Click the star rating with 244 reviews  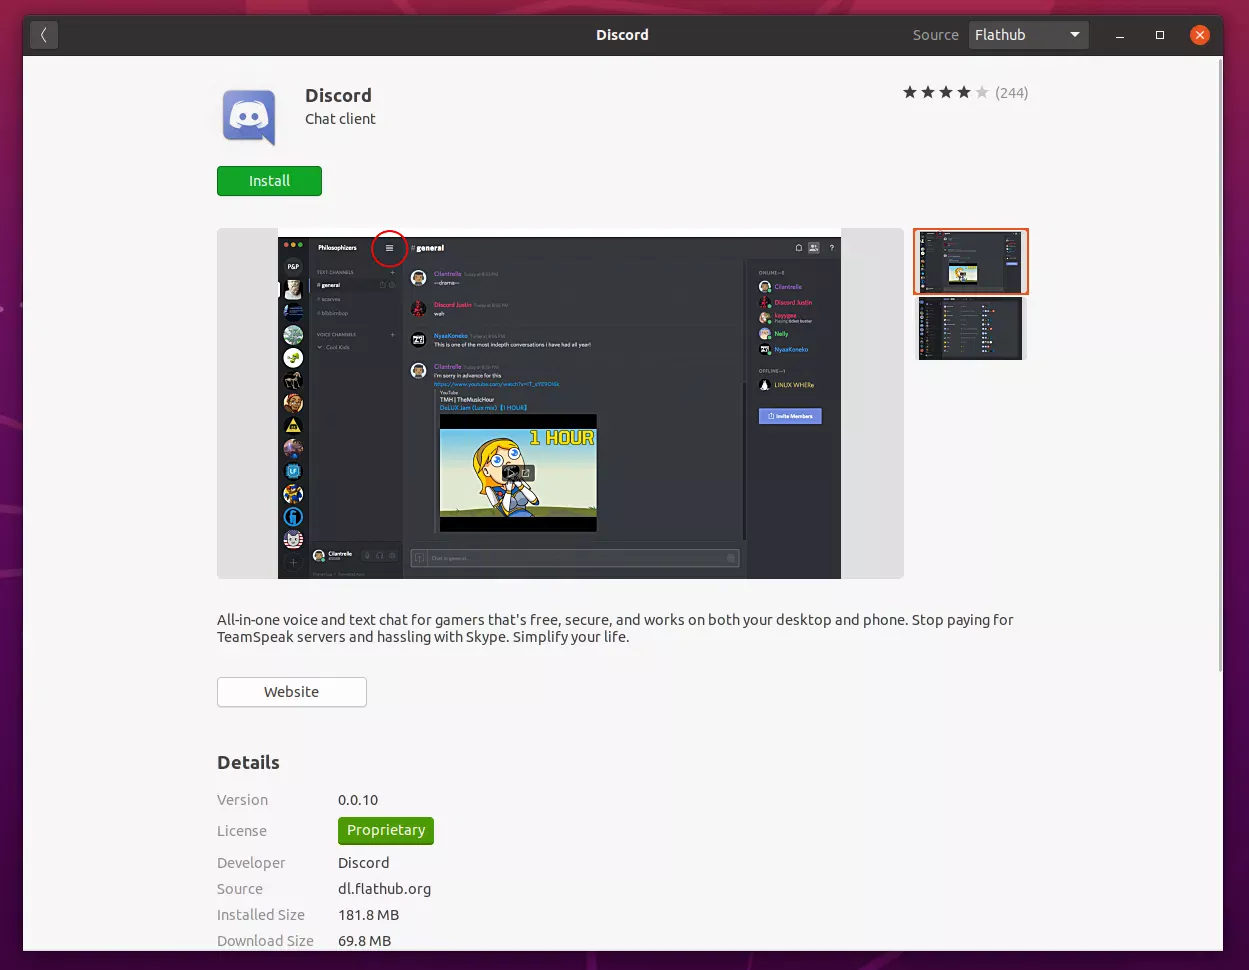(965, 93)
